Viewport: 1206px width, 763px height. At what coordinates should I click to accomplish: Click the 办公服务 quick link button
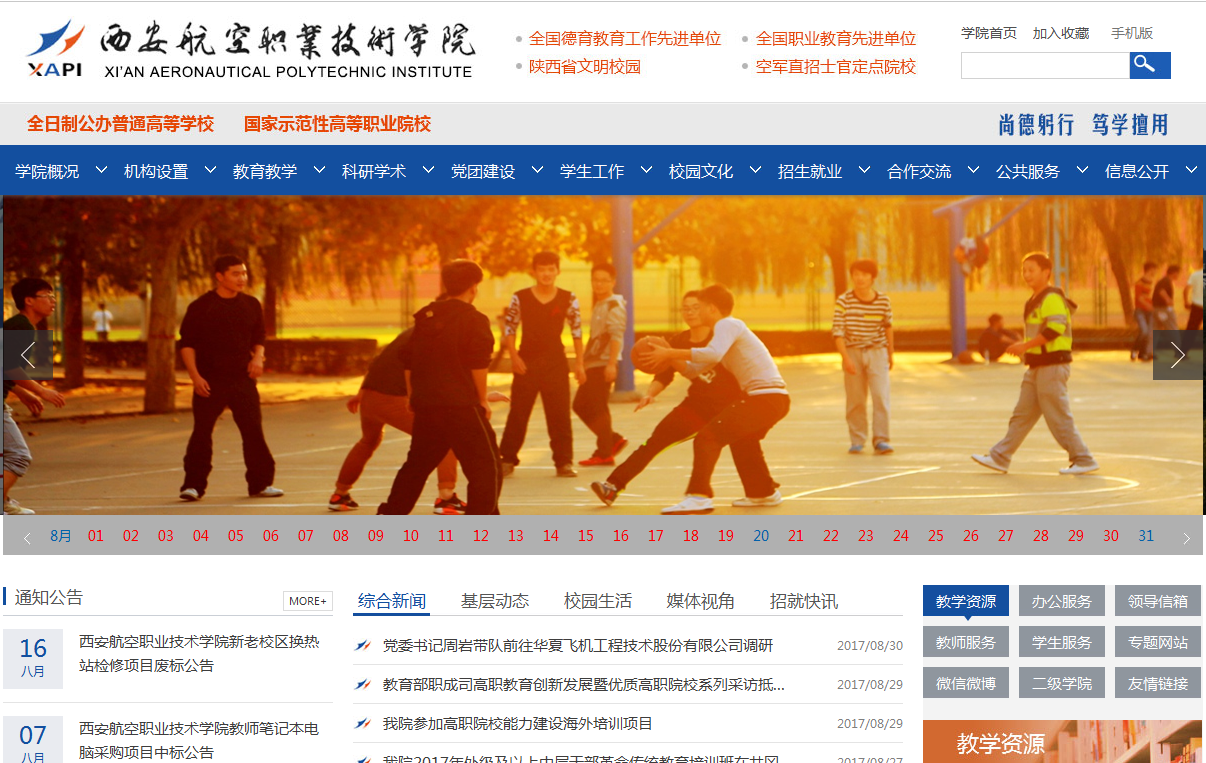[1062, 601]
